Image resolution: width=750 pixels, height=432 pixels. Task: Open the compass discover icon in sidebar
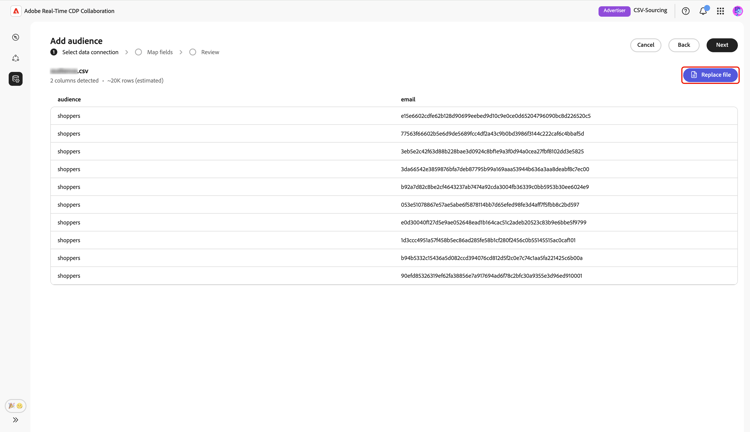16,37
